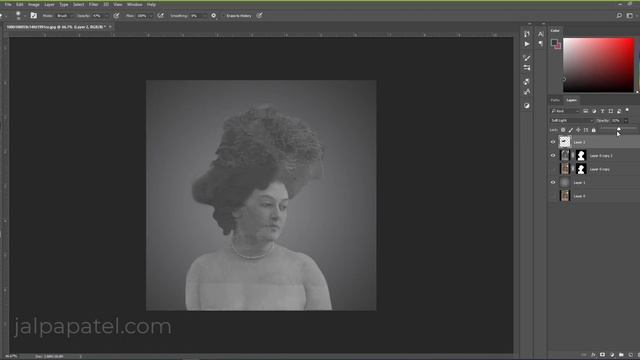
Task: Click the layer opacity slider handle
Action: point(619,129)
